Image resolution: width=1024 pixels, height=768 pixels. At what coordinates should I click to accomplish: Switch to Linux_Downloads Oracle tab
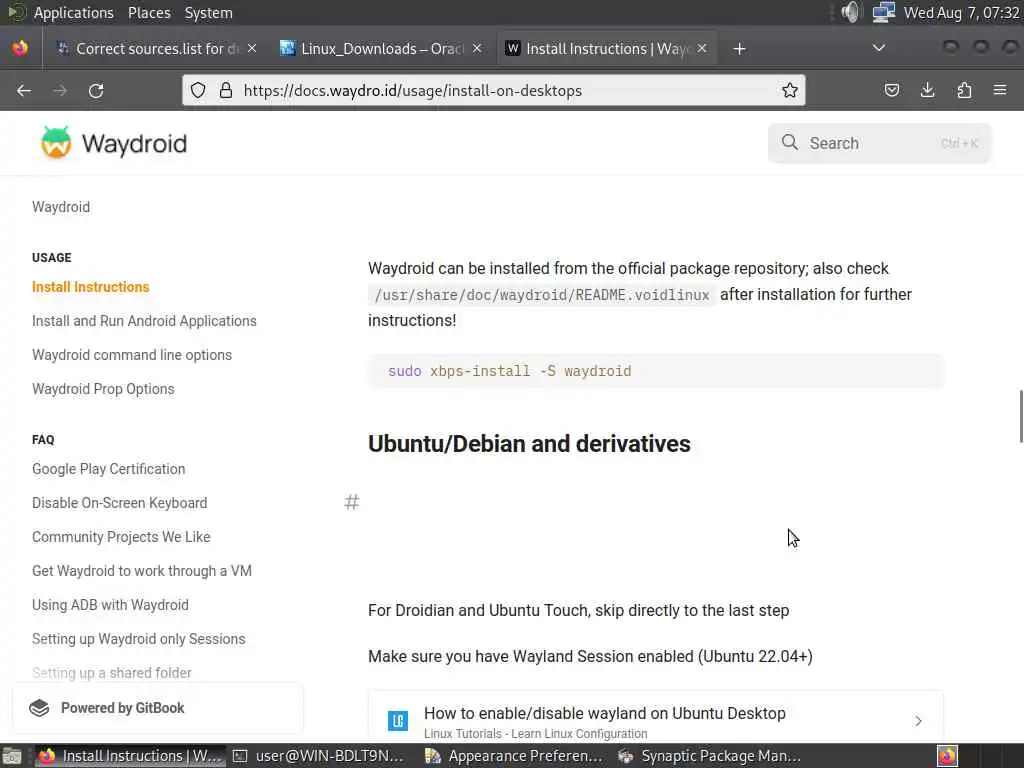381,48
